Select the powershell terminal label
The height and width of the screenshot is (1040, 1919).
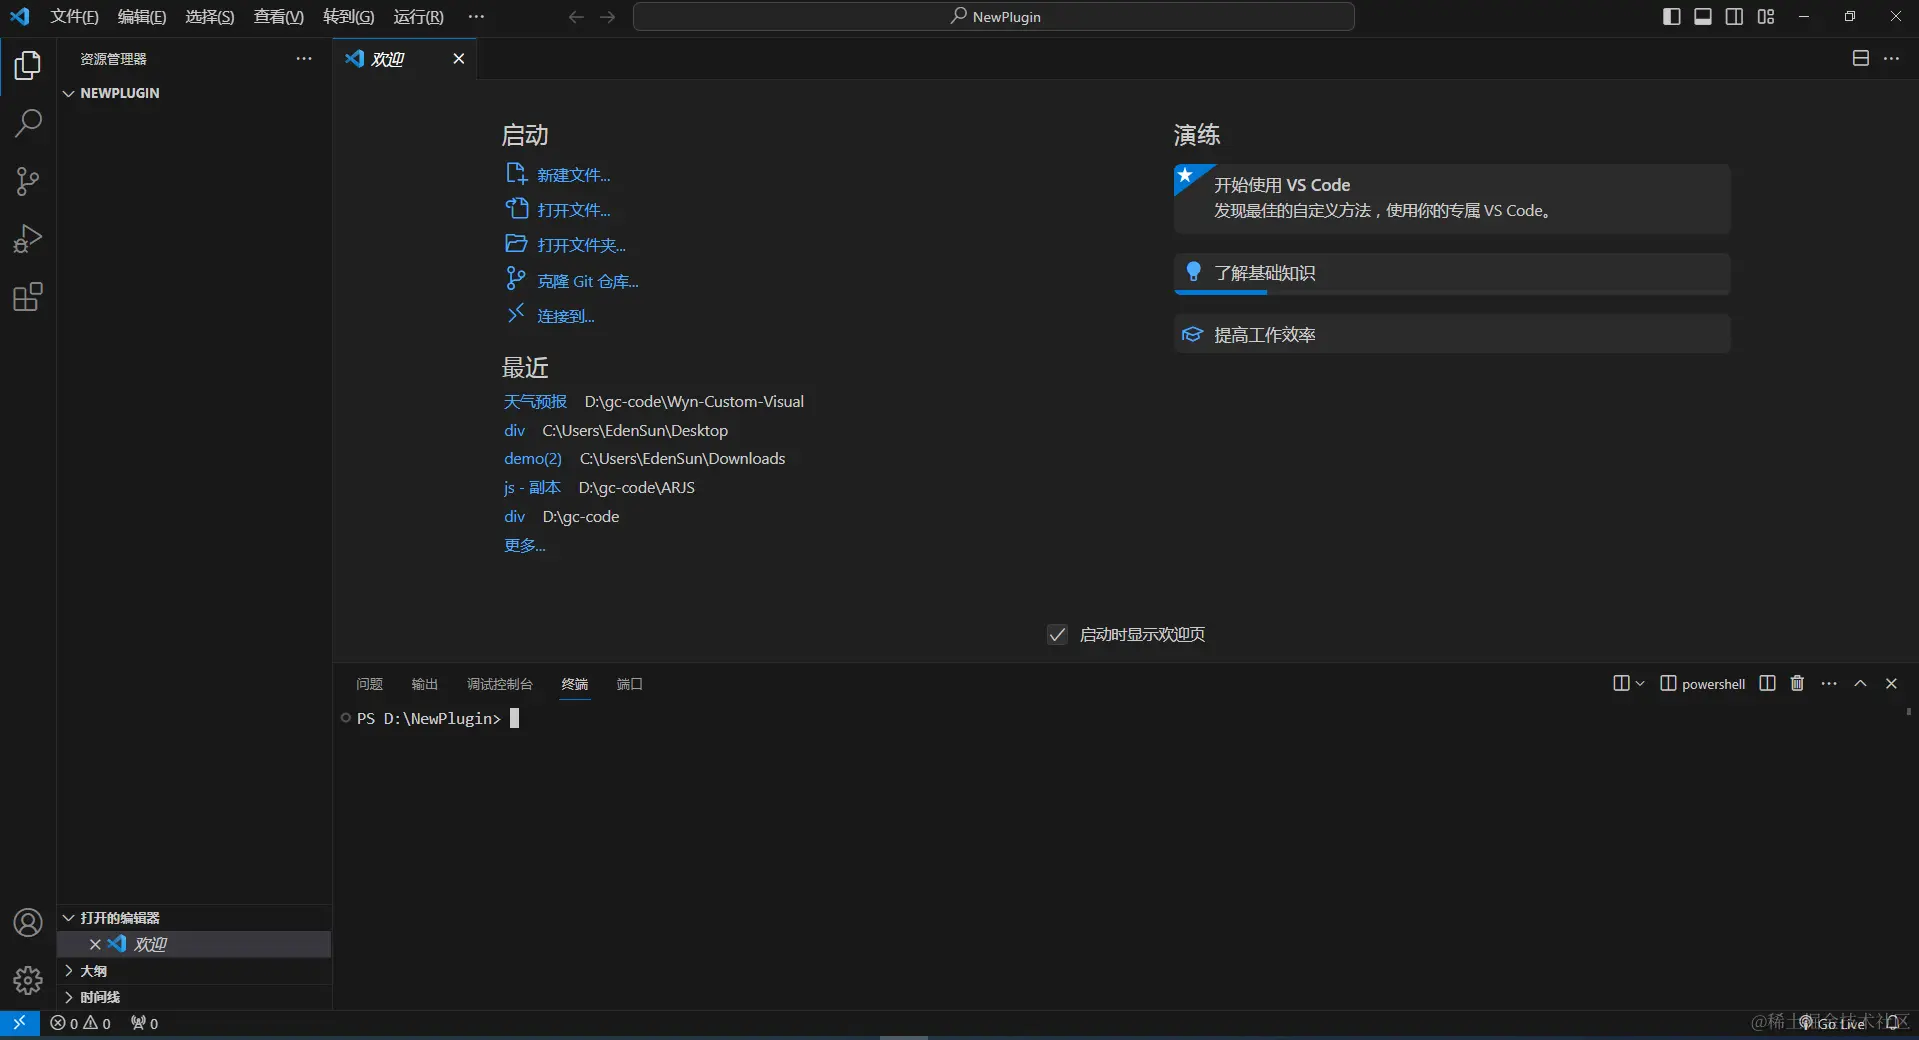coord(1703,684)
